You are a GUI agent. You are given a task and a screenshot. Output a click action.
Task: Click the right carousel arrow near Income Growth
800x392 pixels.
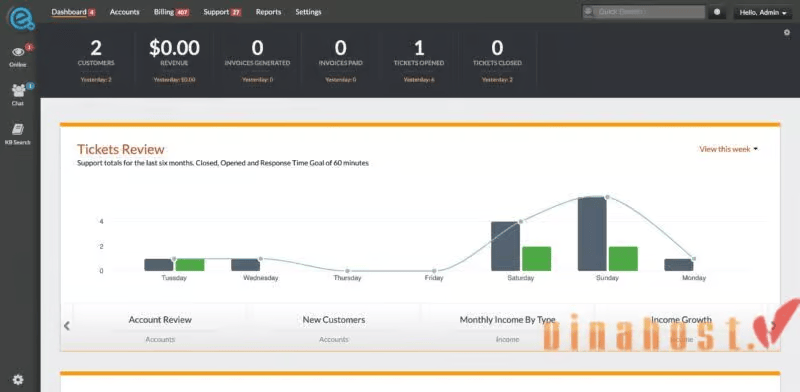(774, 326)
